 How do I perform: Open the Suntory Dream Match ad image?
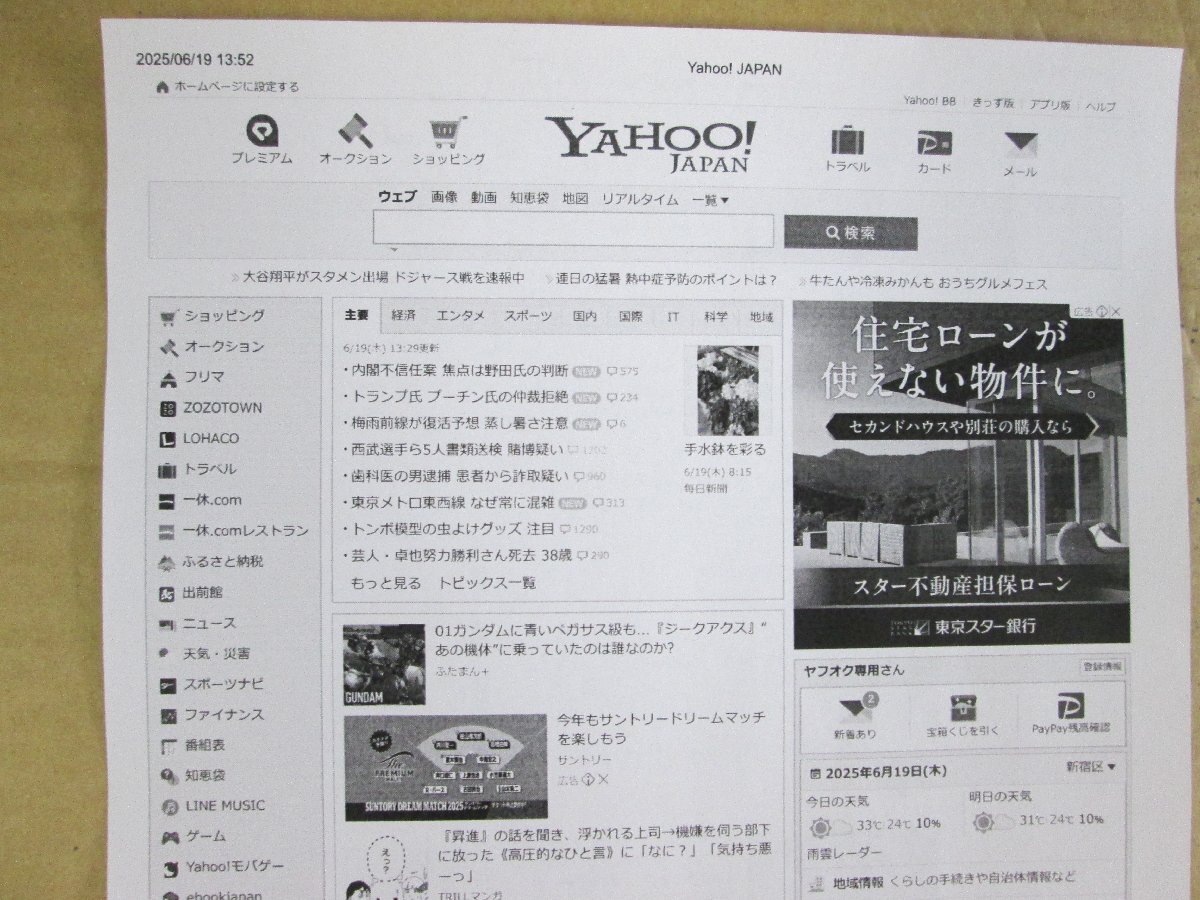(x=446, y=767)
